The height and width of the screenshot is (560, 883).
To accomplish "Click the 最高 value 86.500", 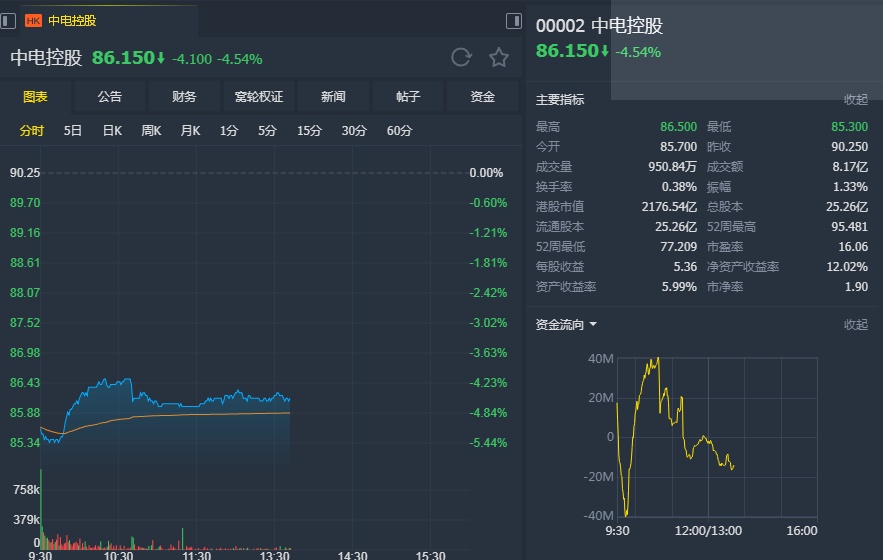I will click(x=678, y=127).
